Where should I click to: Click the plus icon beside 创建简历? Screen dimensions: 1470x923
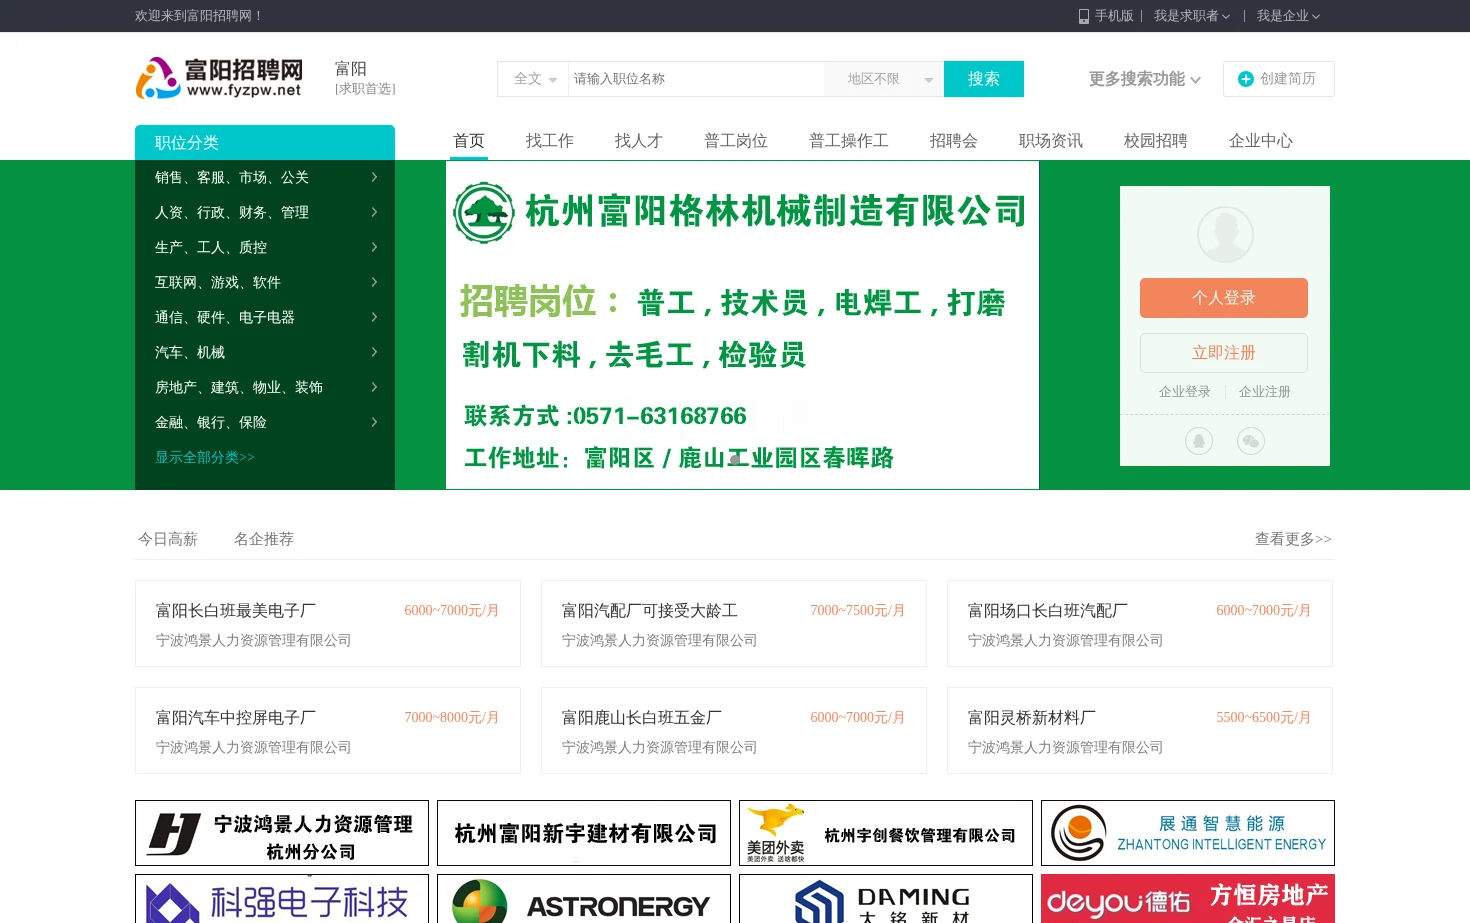tap(1246, 79)
